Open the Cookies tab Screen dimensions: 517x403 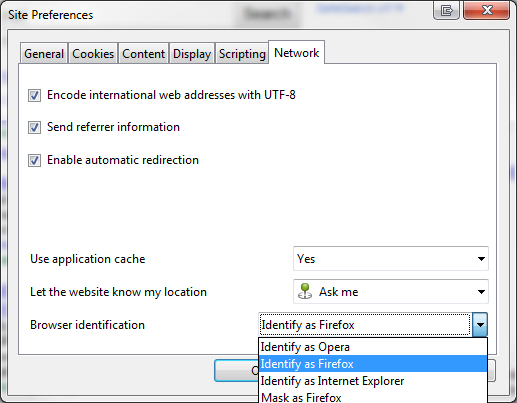[93, 54]
